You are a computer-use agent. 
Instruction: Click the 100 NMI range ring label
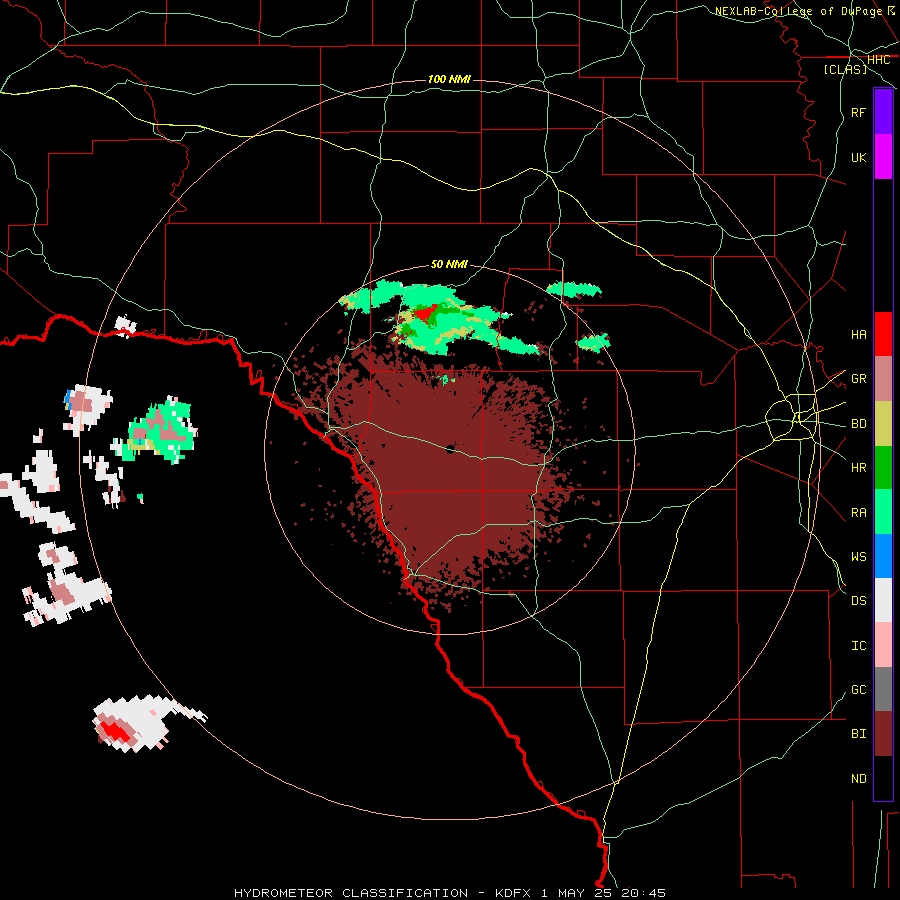tap(449, 79)
